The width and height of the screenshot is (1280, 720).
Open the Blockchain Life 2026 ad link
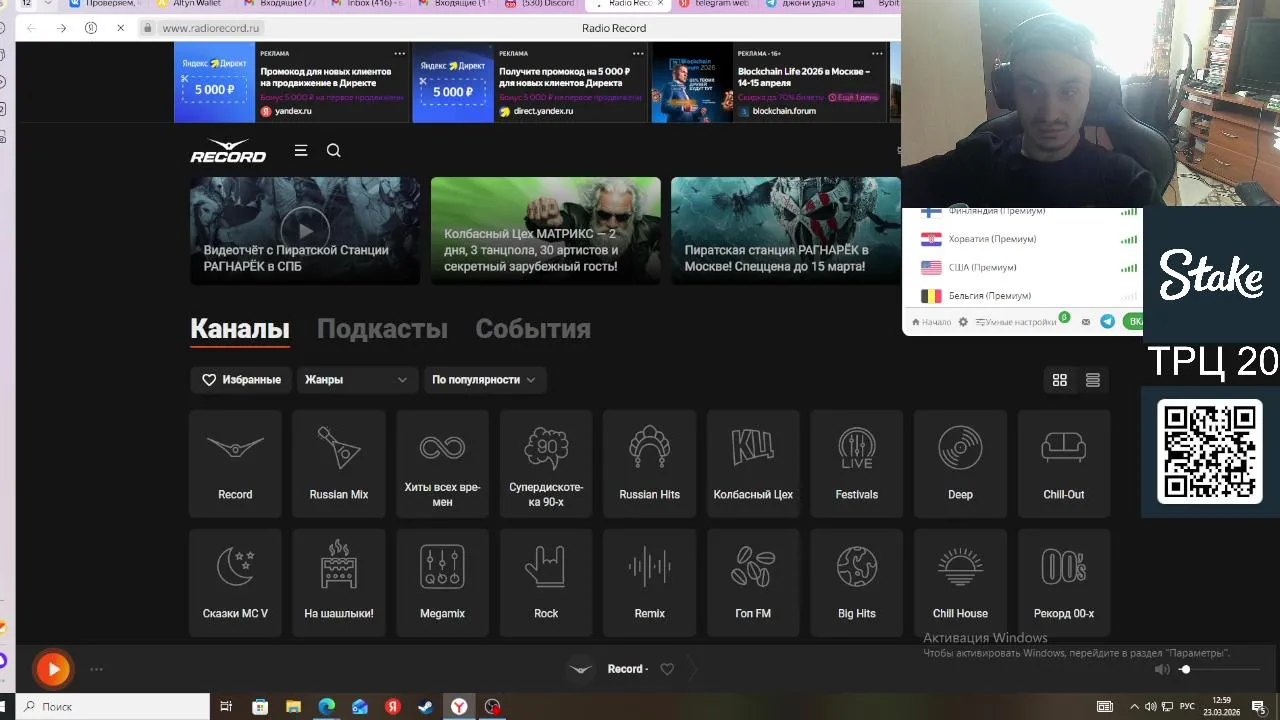click(x=770, y=82)
